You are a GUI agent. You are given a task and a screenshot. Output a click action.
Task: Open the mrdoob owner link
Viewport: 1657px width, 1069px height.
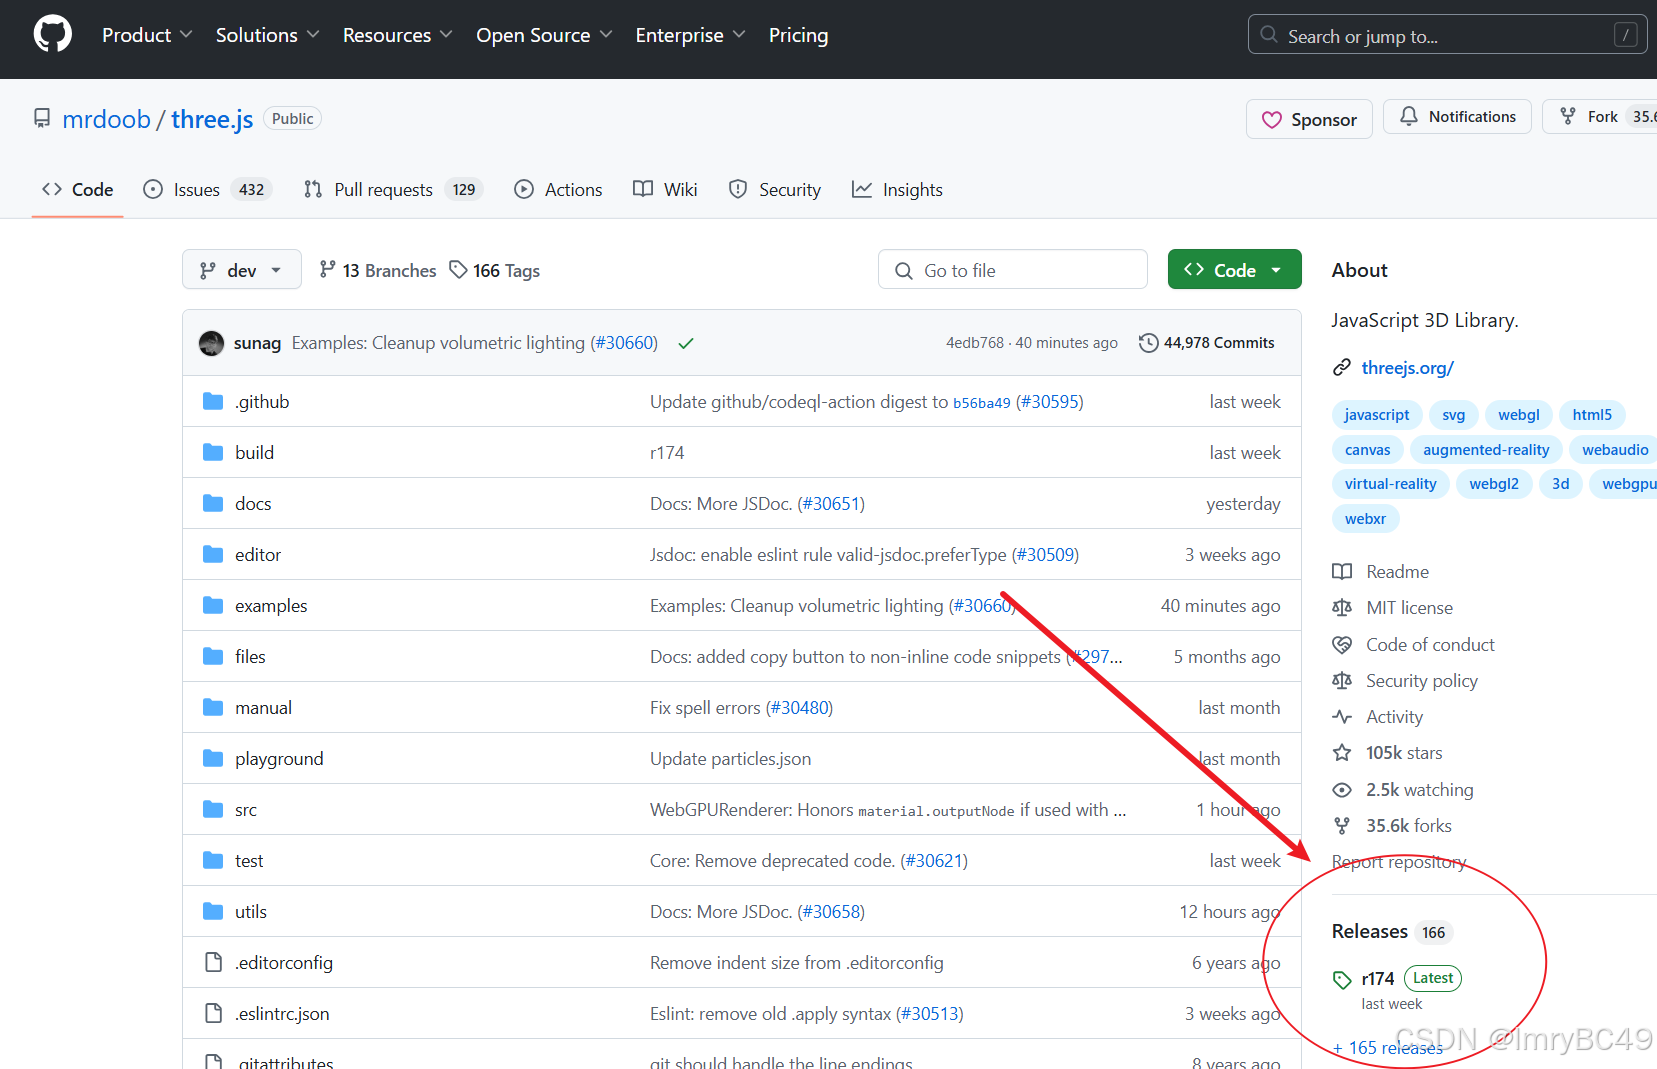click(x=106, y=119)
